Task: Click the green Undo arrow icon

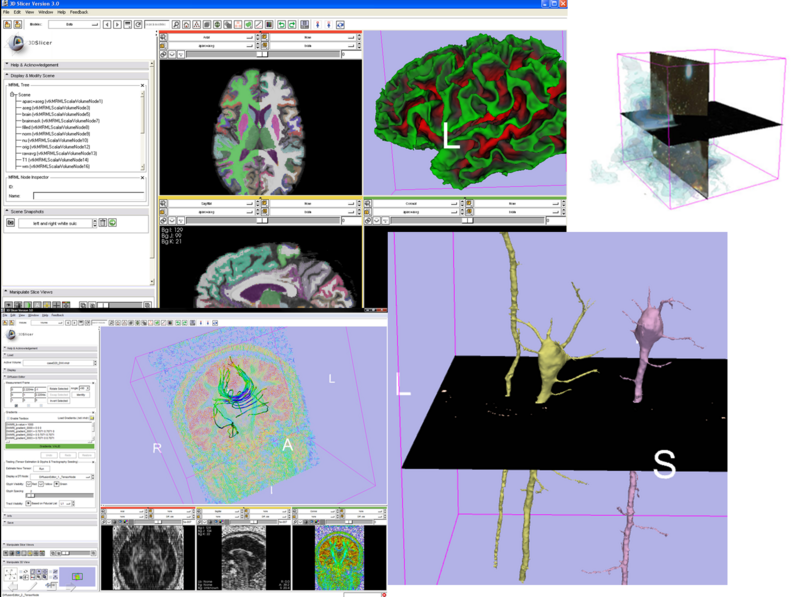Action: (281, 24)
